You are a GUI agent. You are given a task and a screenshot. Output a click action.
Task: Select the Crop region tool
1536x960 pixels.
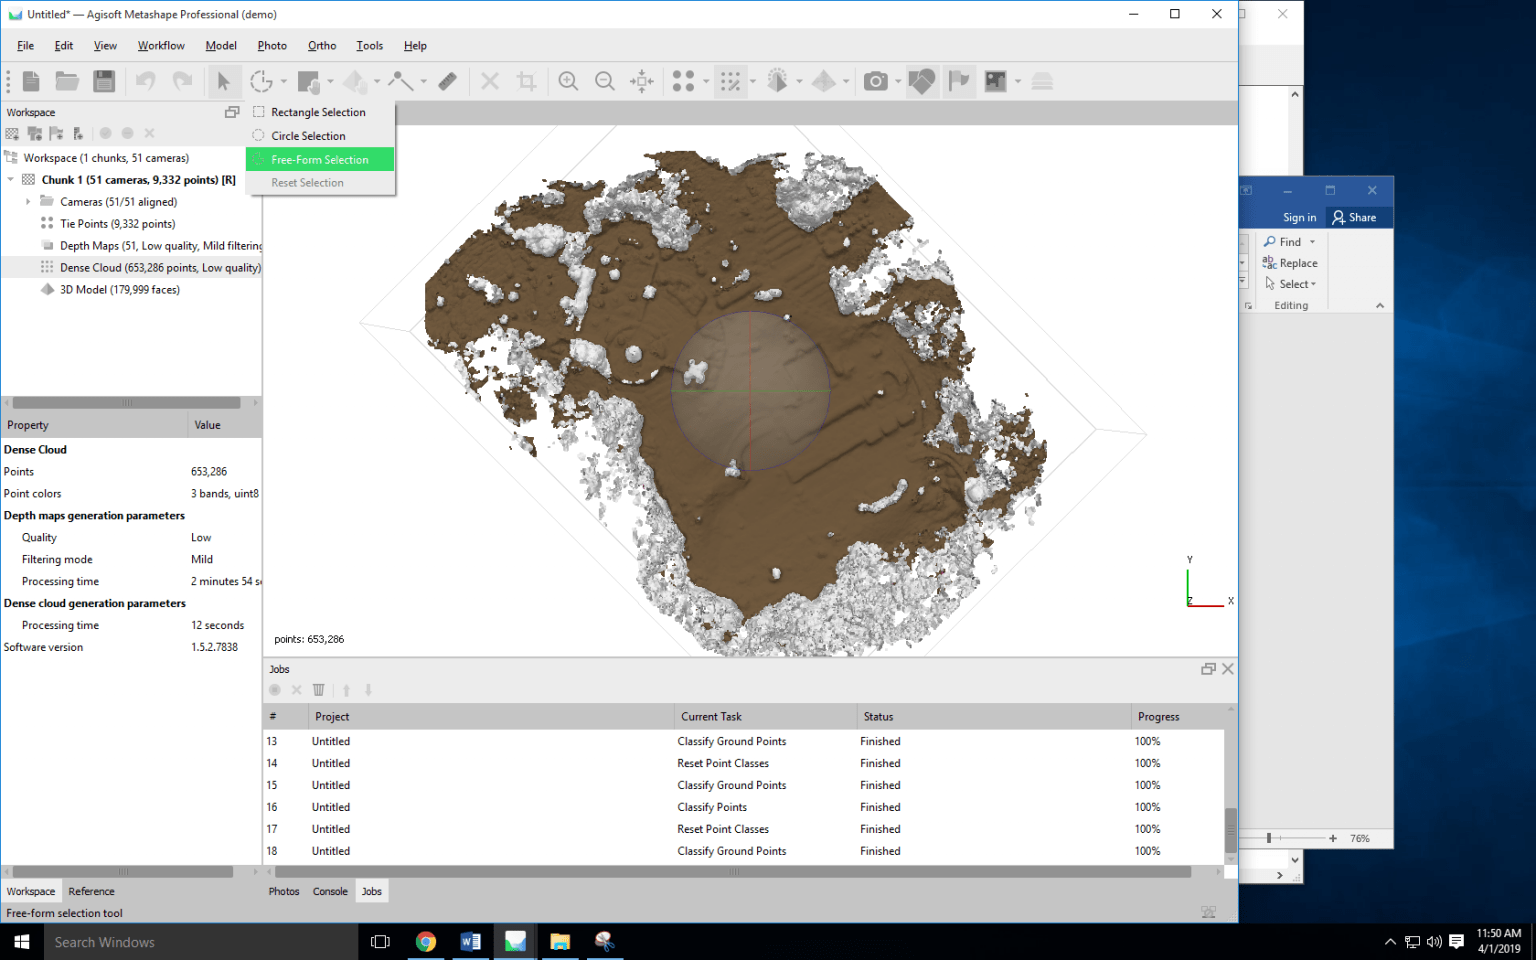pyautogui.click(x=525, y=81)
